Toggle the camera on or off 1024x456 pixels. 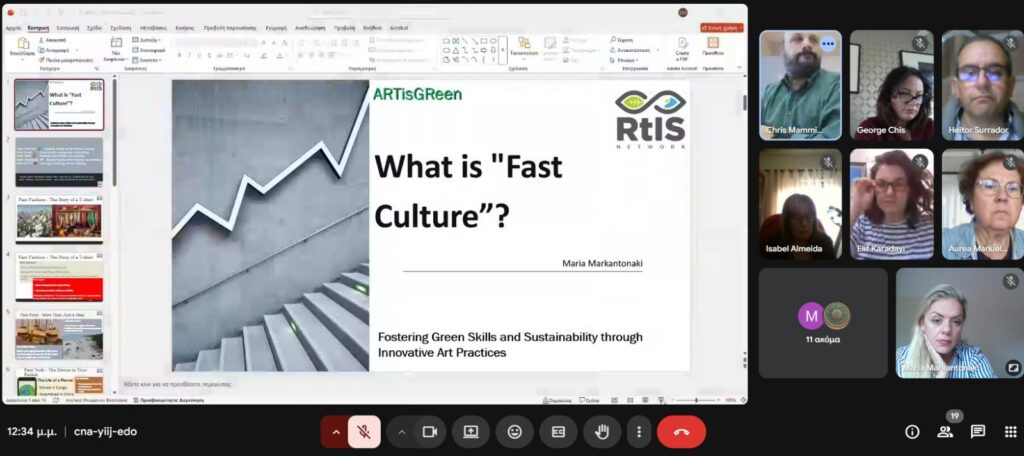click(x=430, y=432)
